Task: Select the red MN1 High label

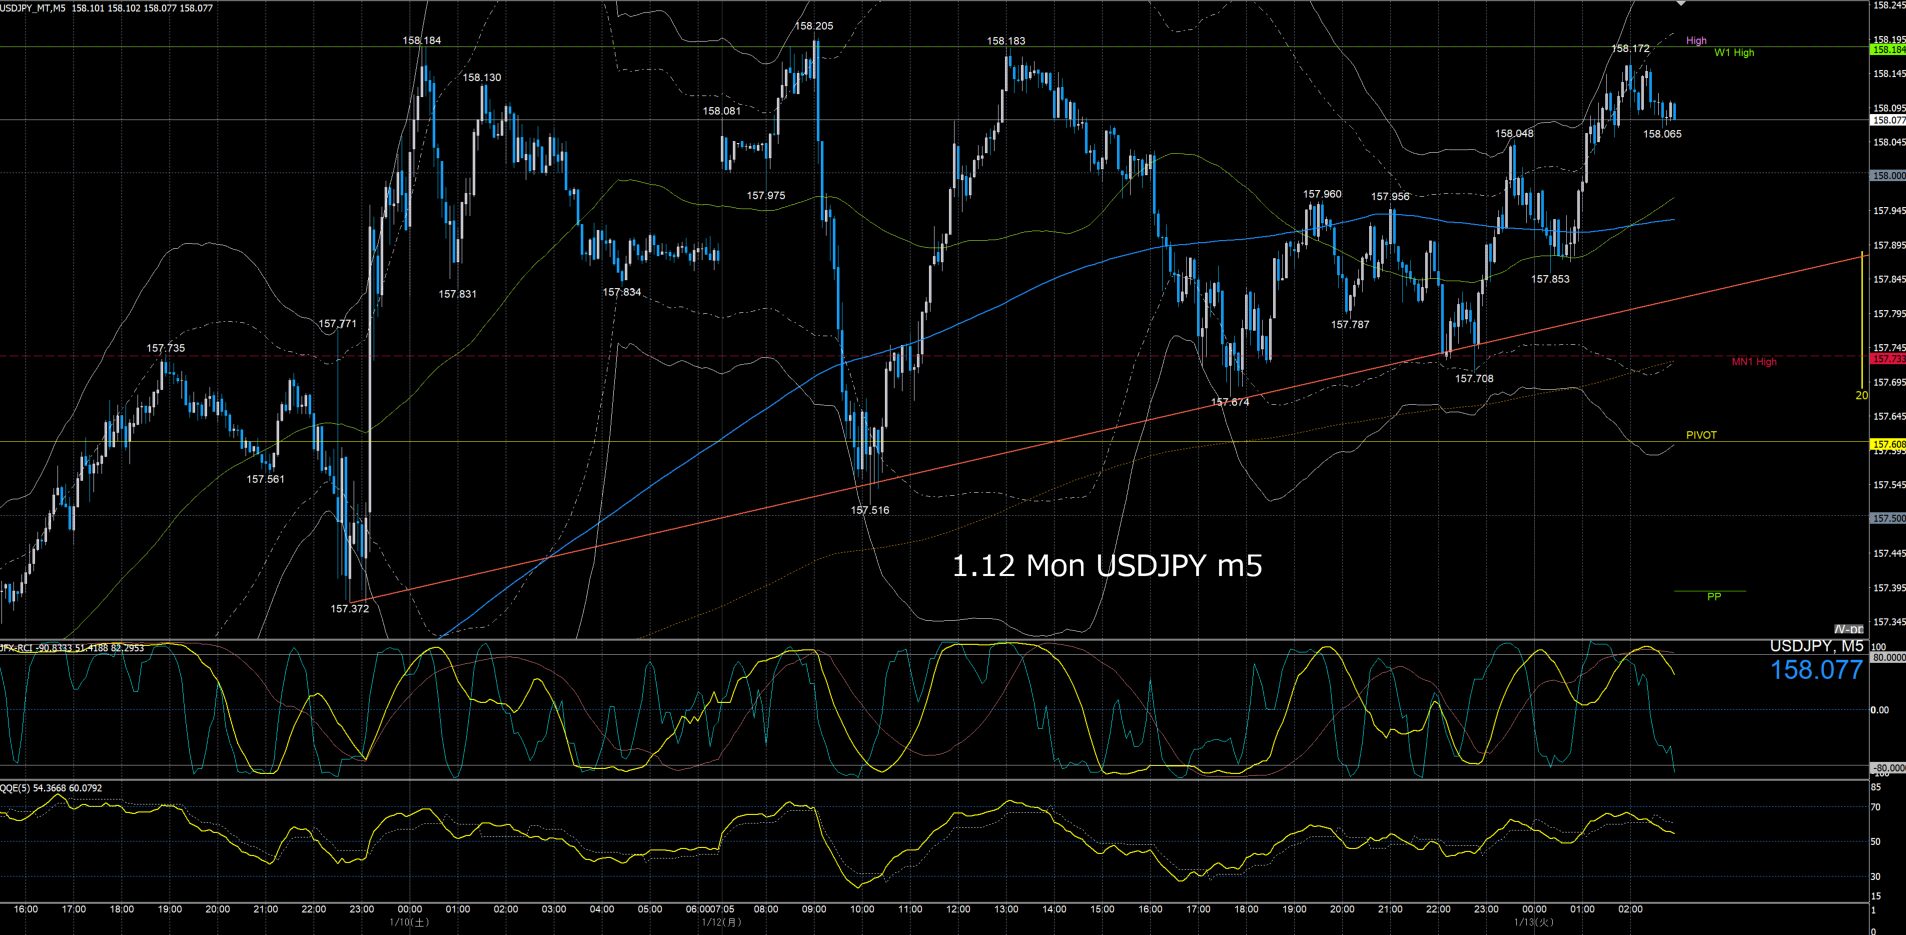Action: [x=1754, y=362]
